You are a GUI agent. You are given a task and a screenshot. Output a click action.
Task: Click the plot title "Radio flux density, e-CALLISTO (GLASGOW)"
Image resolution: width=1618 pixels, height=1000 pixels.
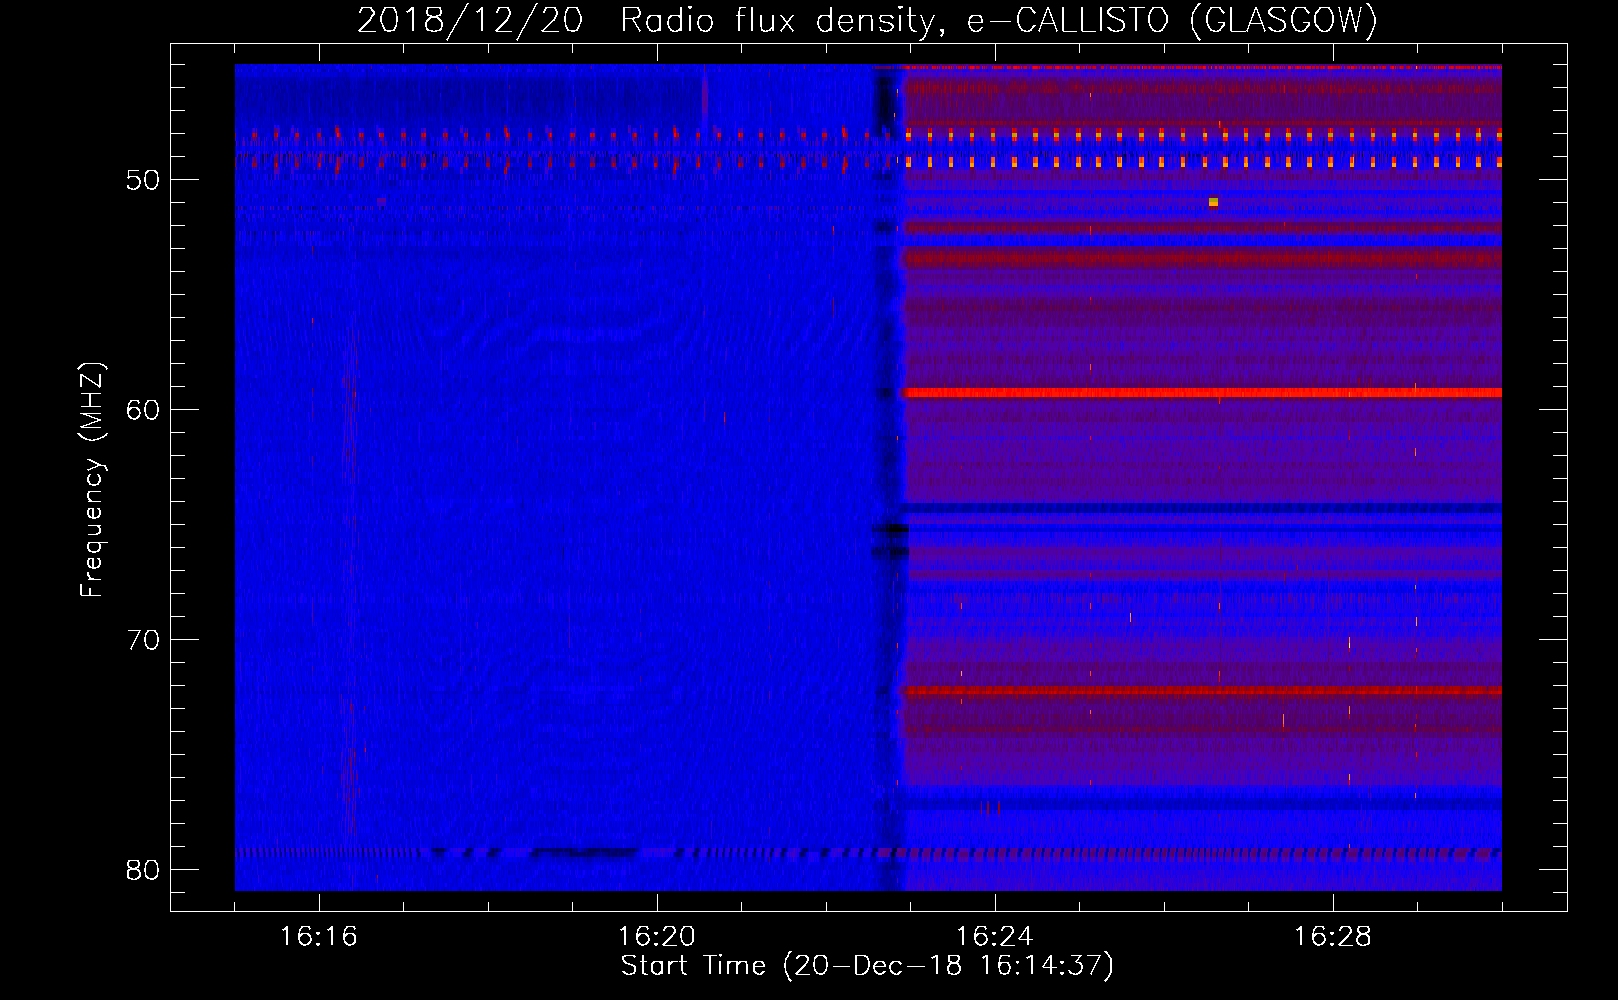coord(998,21)
